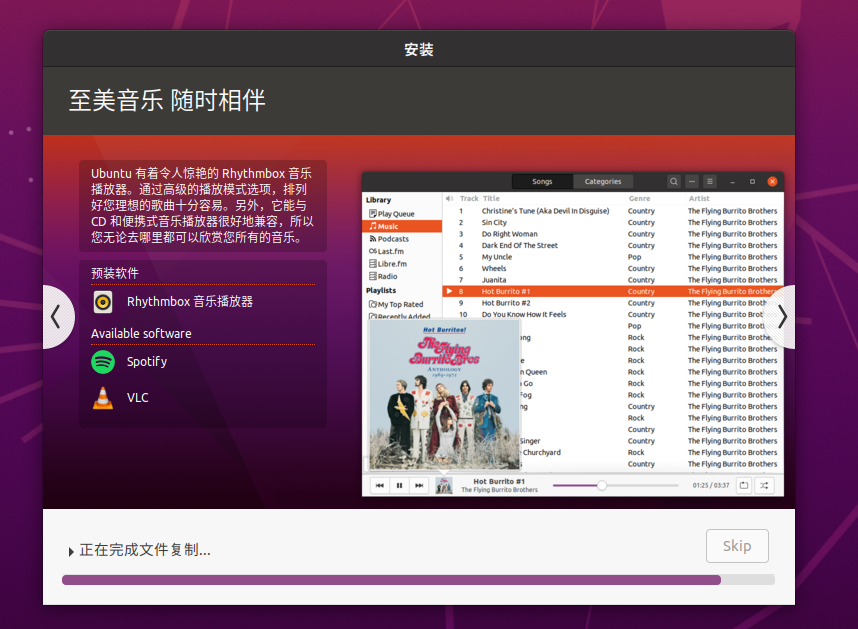This screenshot has height=629, width=858.
Task: Click the Rhythmbox orange close button
Action: pos(772,182)
